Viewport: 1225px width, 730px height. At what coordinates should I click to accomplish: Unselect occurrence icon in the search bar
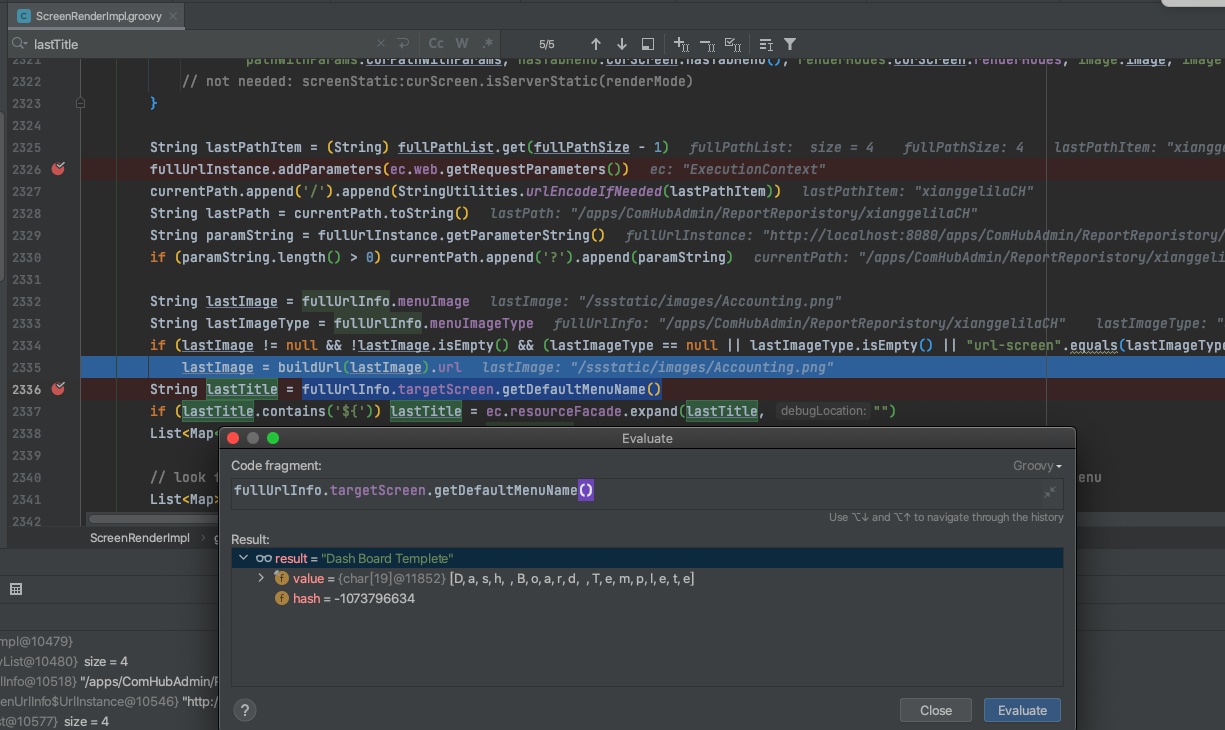pos(707,44)
